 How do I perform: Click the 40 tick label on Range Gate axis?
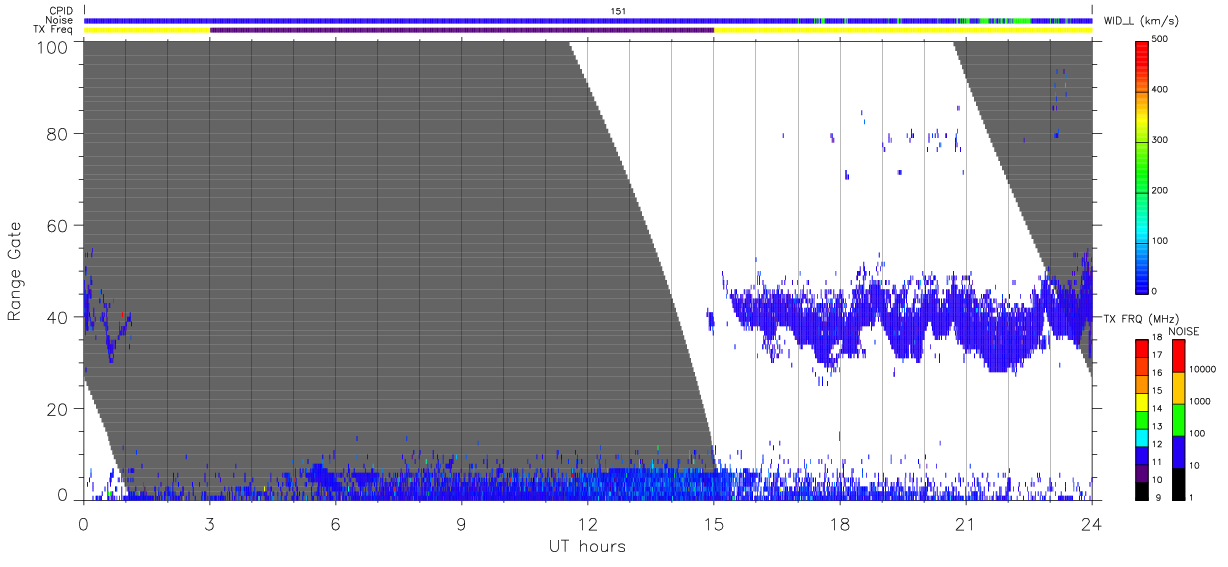(x=58, y=317)
